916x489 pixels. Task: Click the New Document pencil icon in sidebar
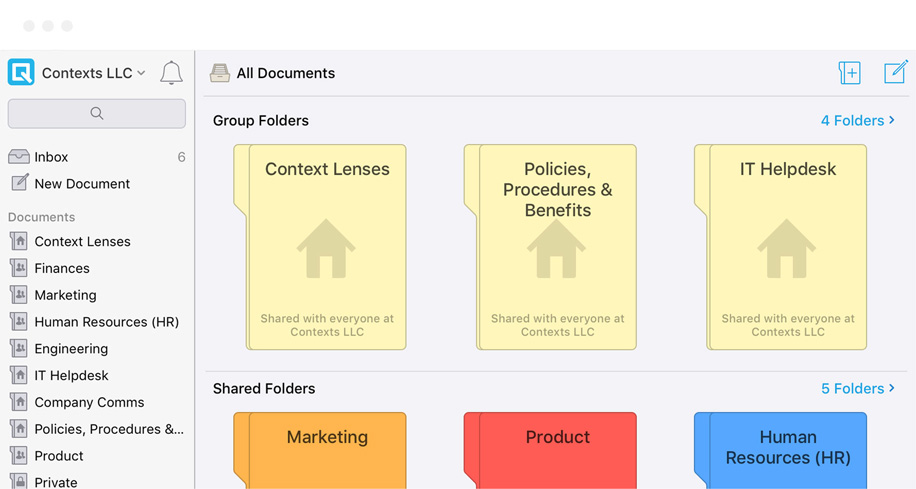[20, 183]
